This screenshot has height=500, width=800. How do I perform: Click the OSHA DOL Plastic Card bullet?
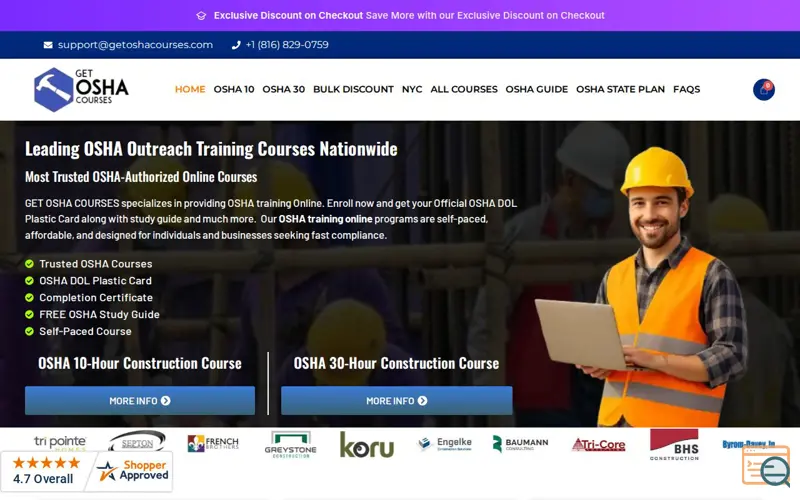[95, 281]
